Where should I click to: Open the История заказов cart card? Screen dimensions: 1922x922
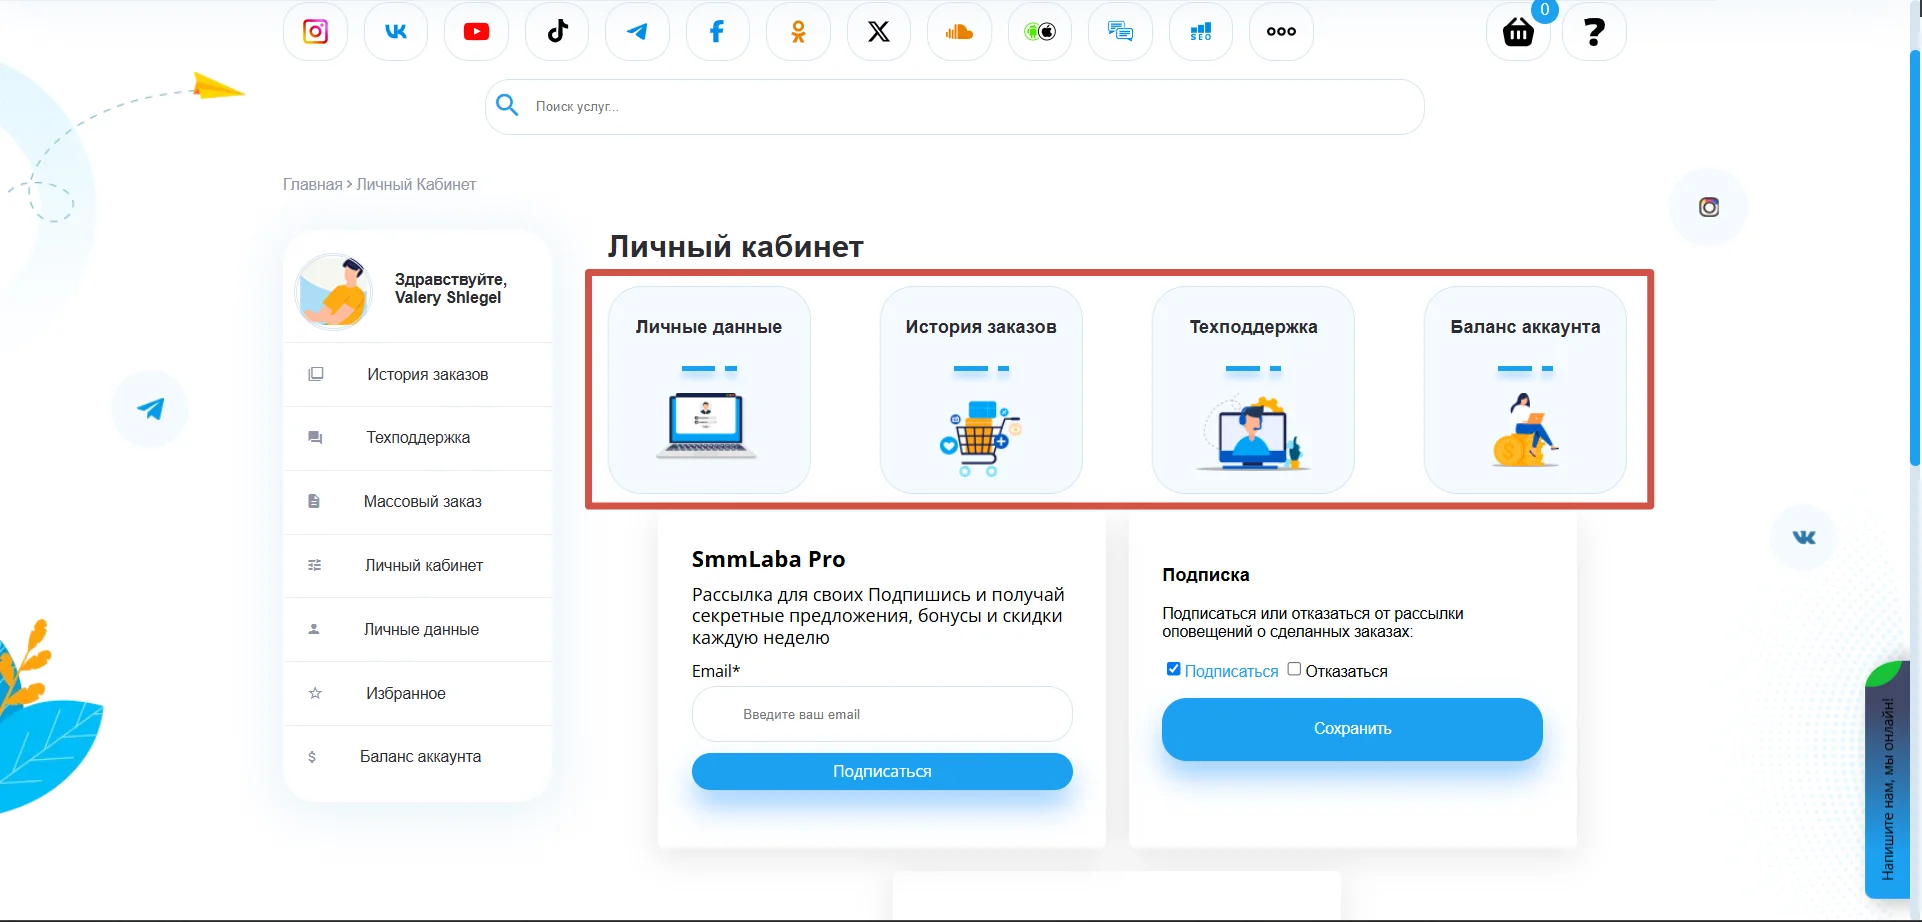pos(981,390)
